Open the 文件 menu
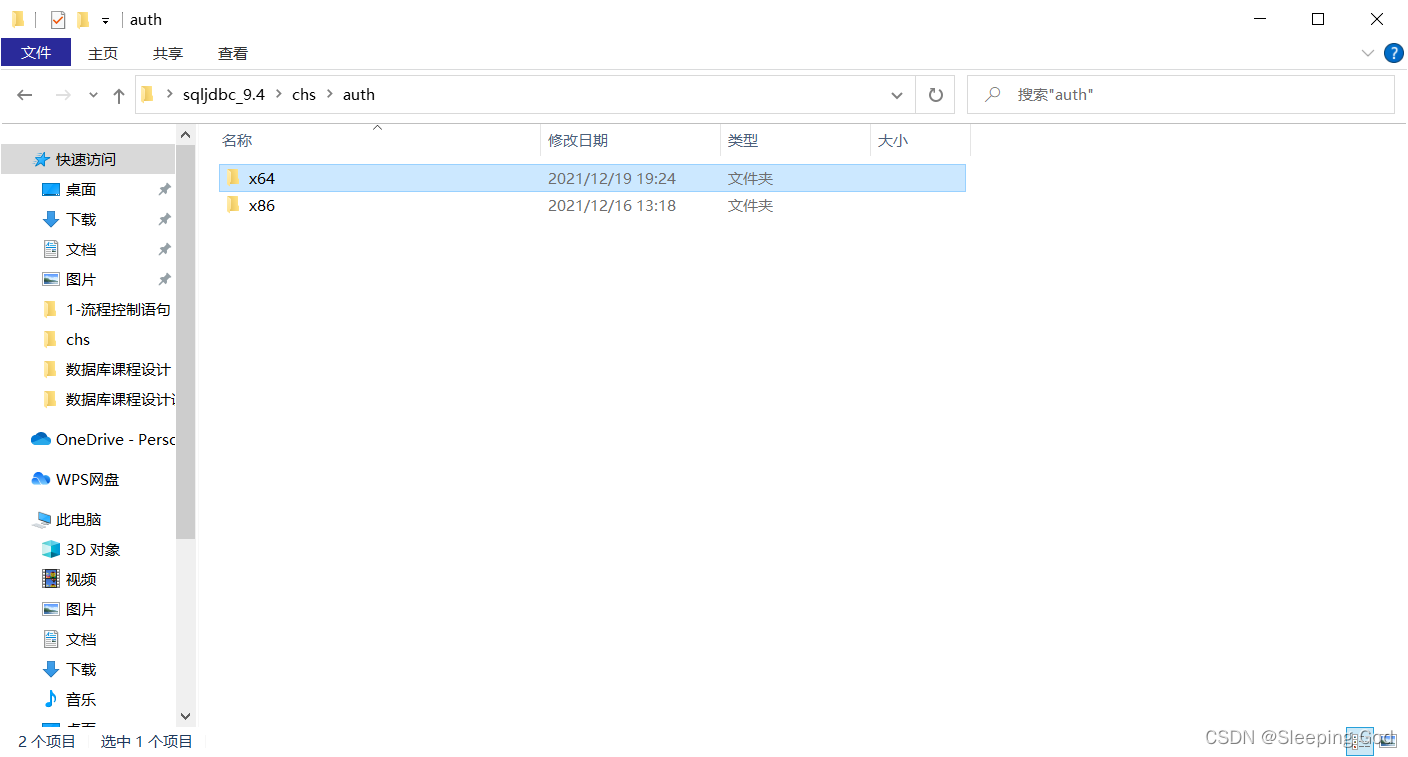Viewport: 1408px width, 757px height. tap(36, 53)
